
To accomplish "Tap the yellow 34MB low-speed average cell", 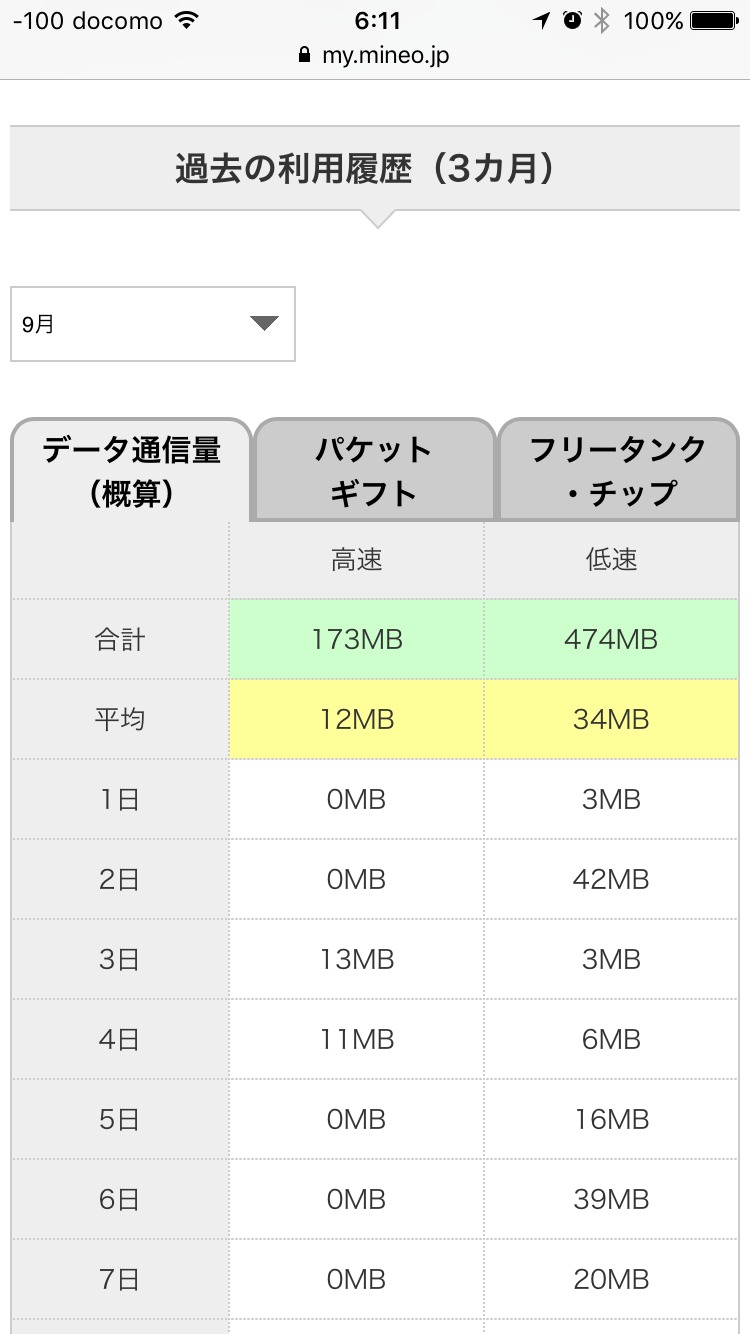I will (611, 720).
